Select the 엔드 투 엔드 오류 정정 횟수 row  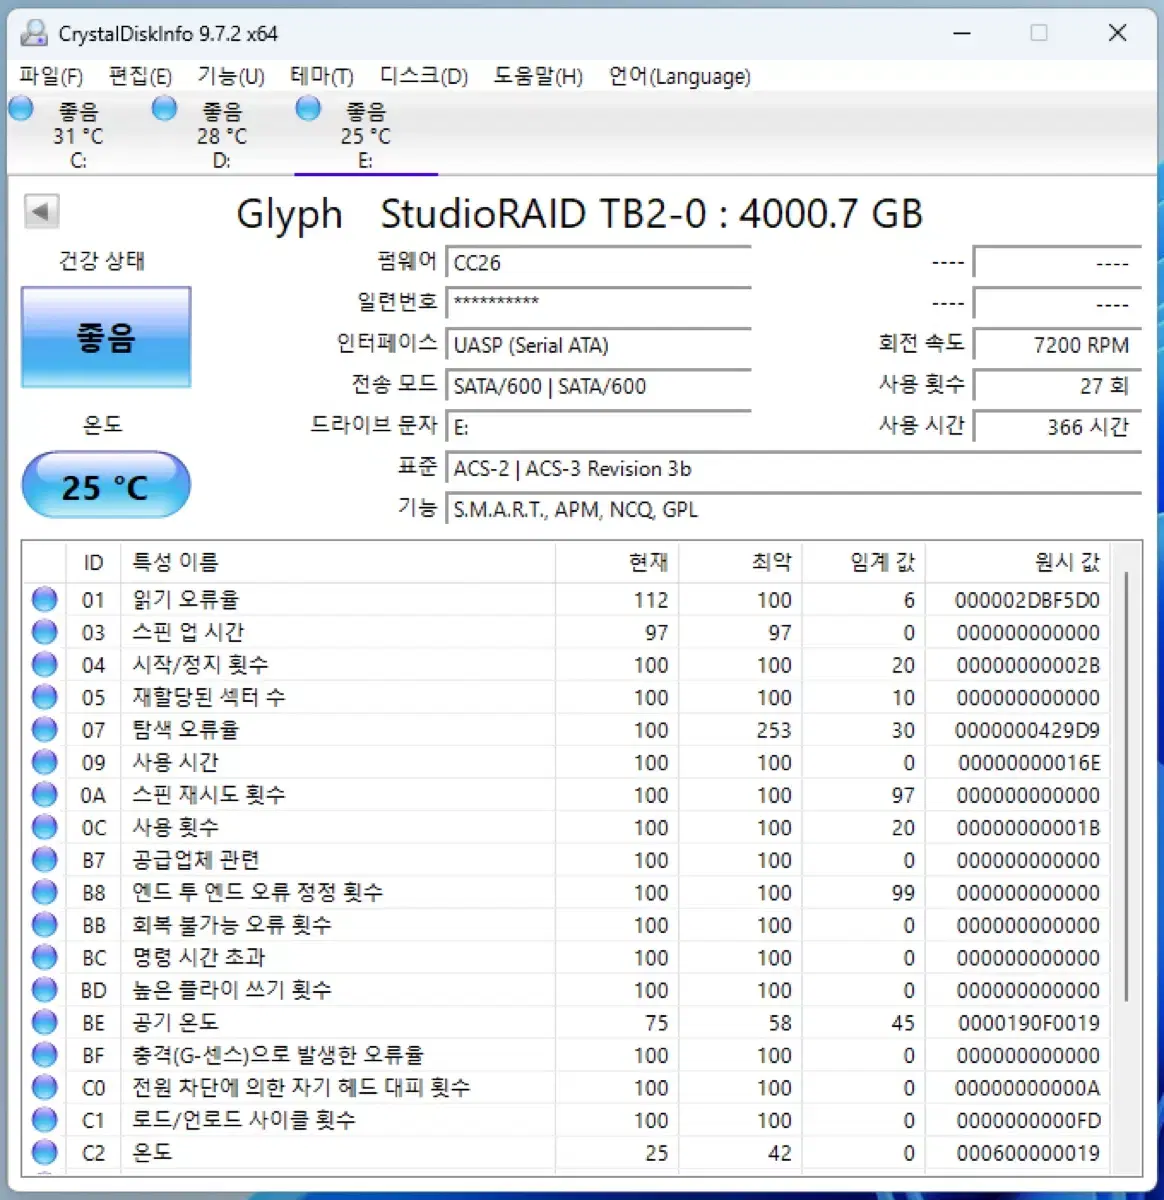coord(568,892)
